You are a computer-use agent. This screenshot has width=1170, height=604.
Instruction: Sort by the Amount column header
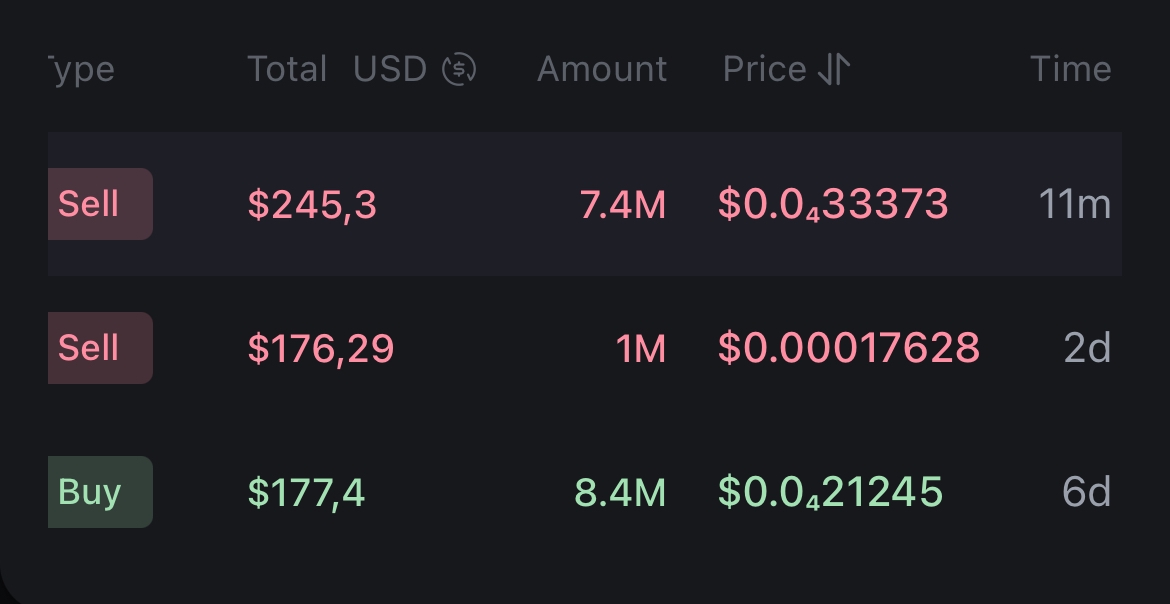point(602,69)
